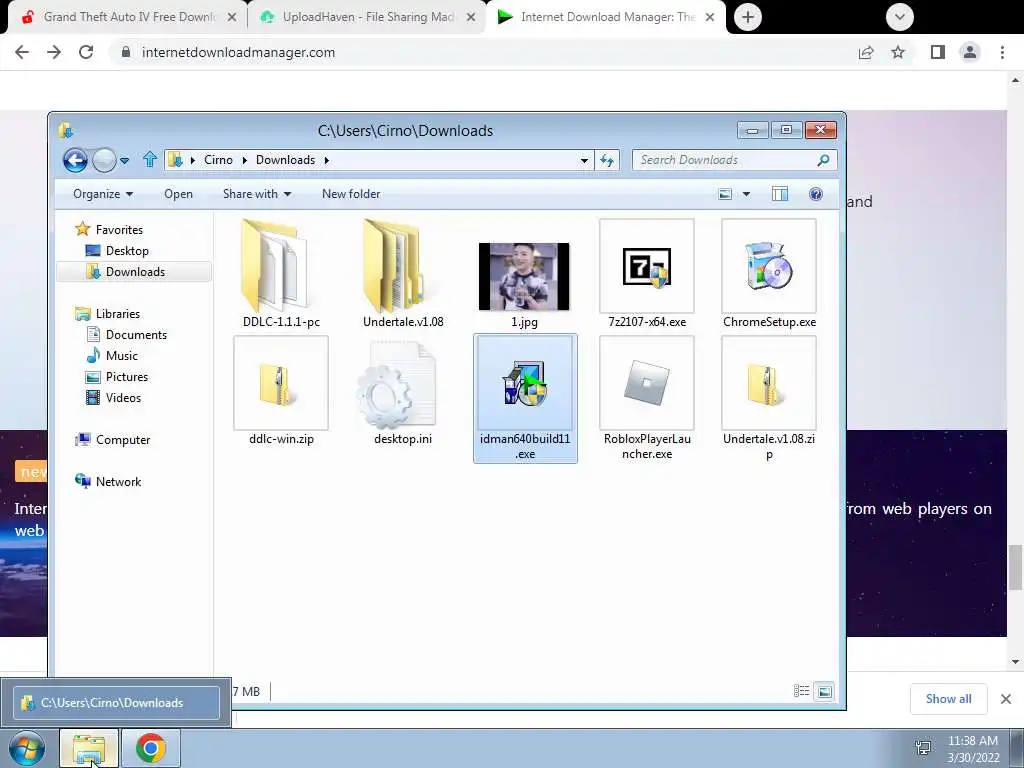Click the New folder button
Image resolution: width=1024 pixels, height=768 pixels.
pos(351,194)
